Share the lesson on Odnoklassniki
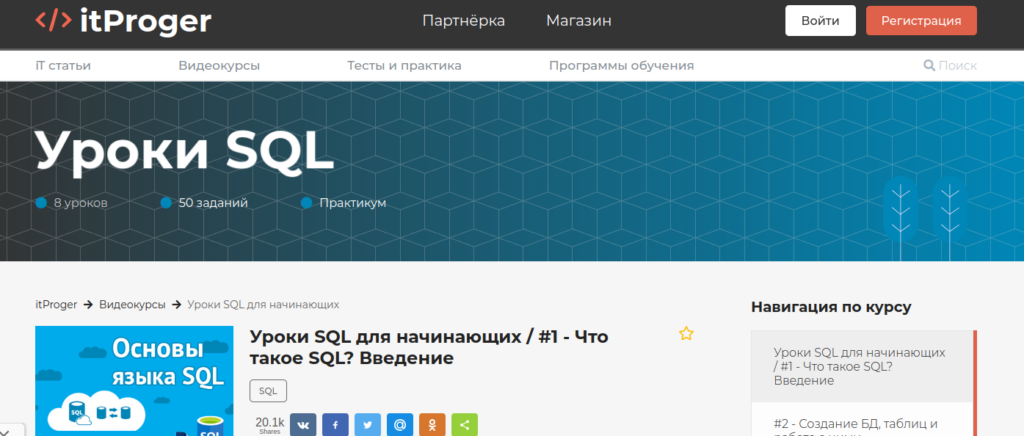The height and width of the screenshot is (436, 1024). pos(432,424)
